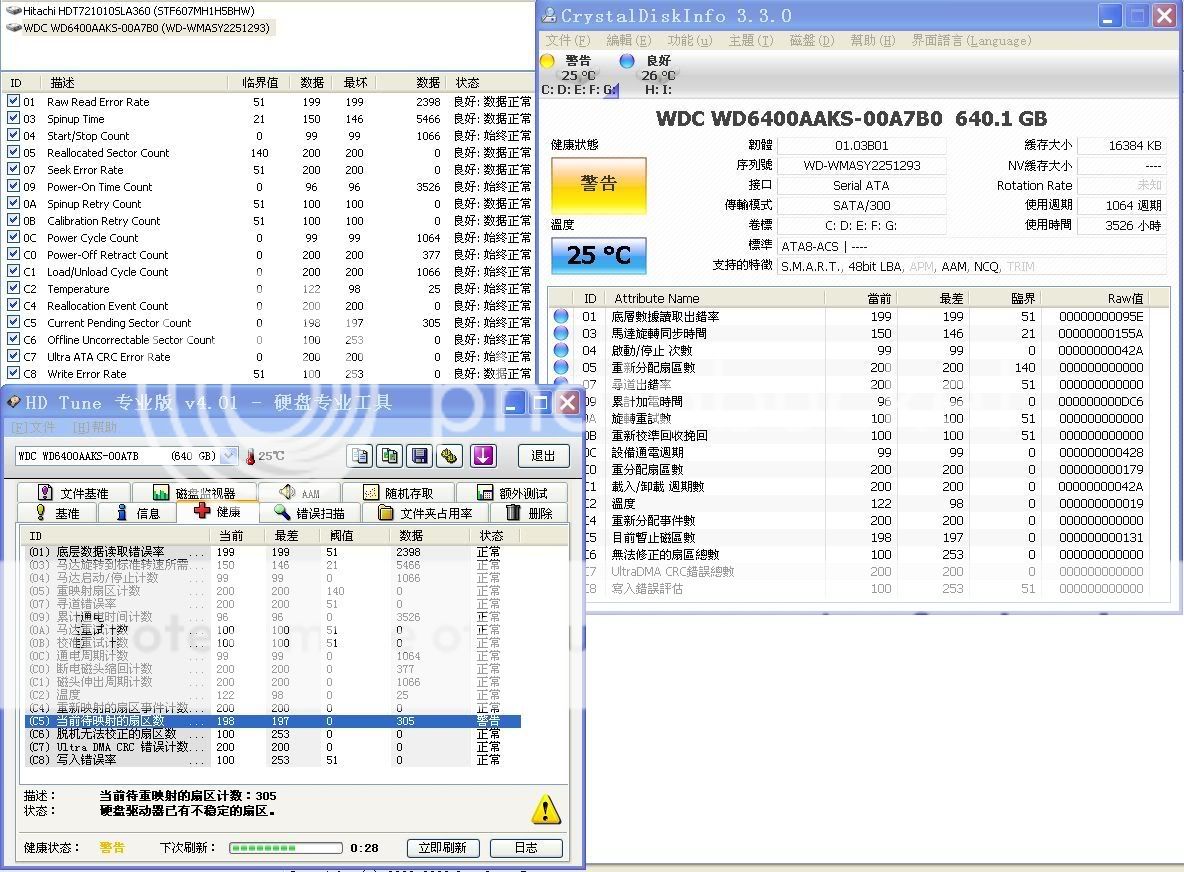Uncheck the Power-On Time Count checkbox

[14, 186]
